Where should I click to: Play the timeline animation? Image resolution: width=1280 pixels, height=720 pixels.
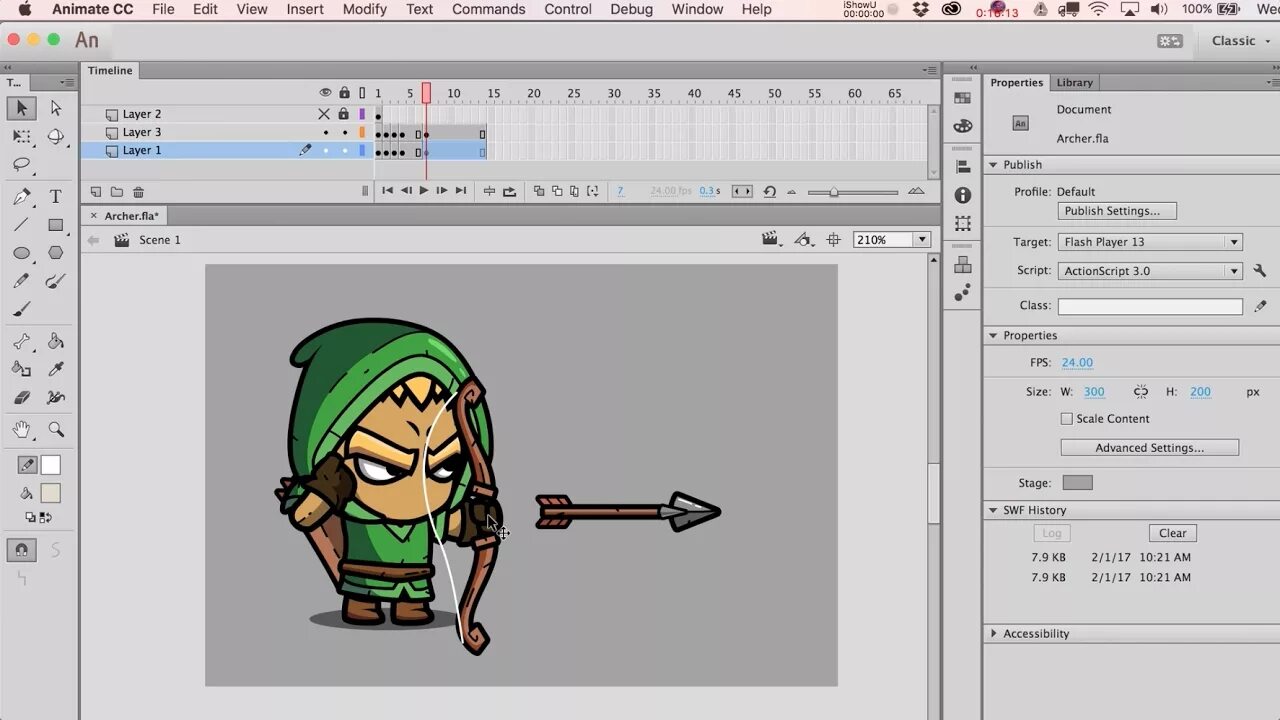[x=424, y=191]
